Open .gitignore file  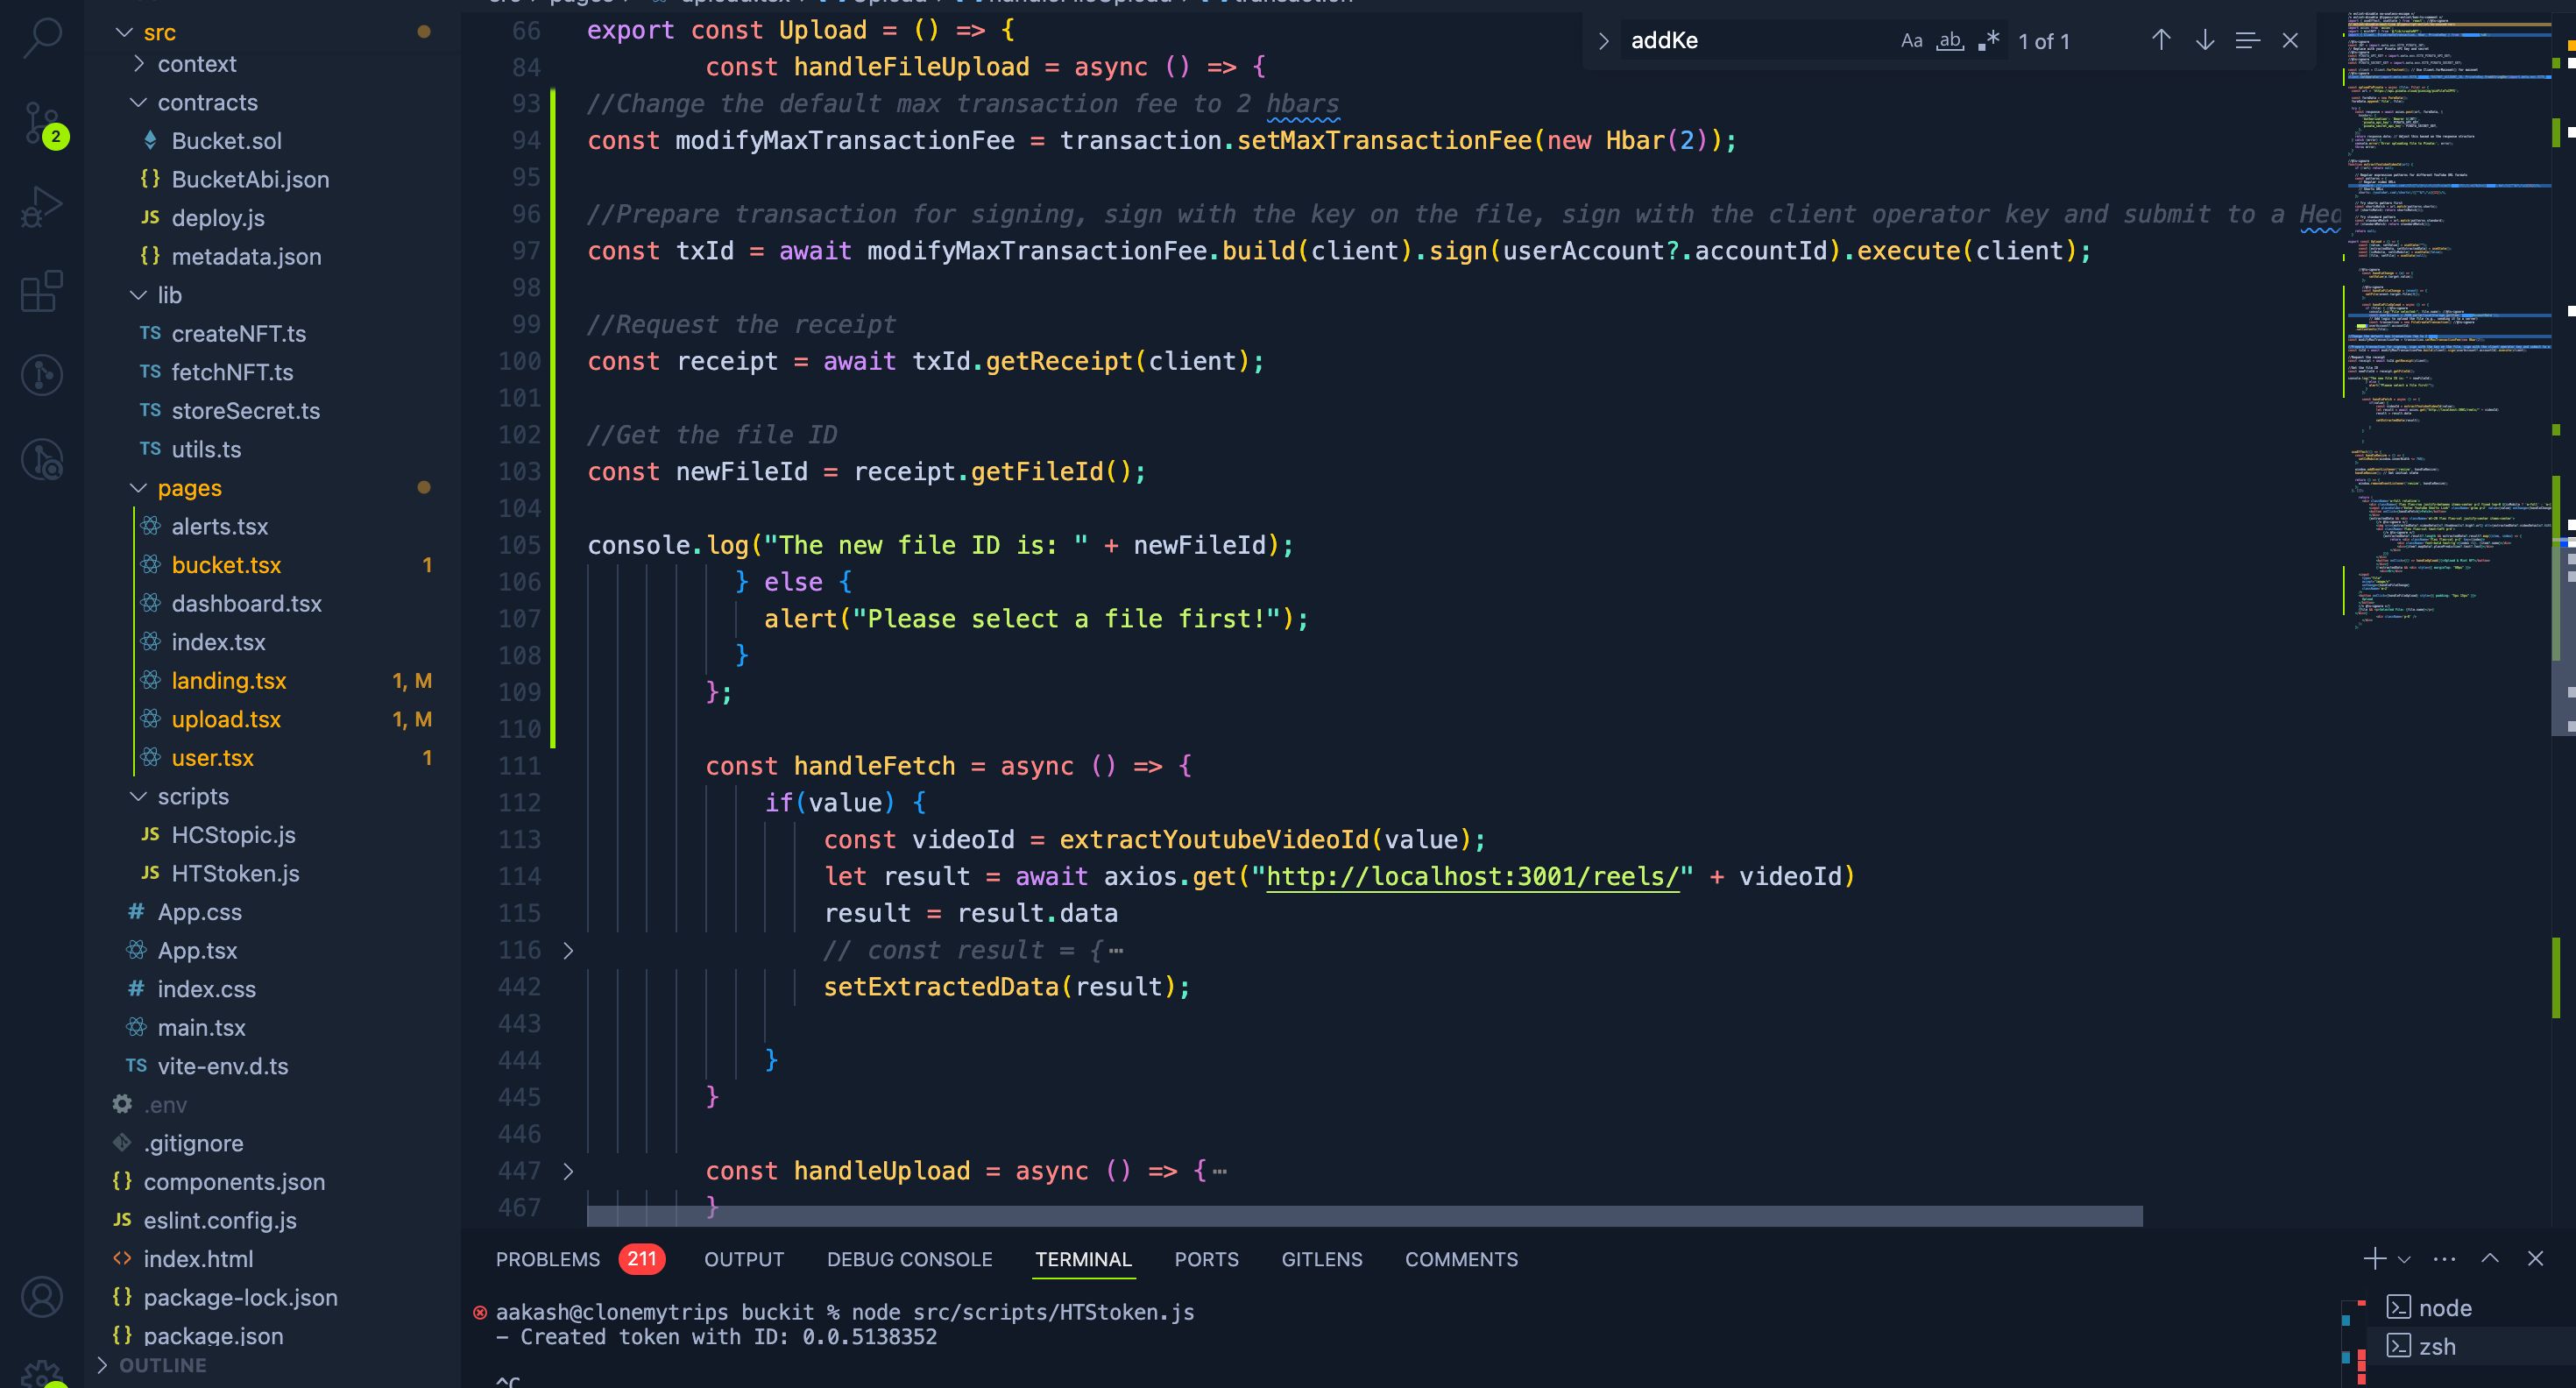click(x=193, y=1143)
